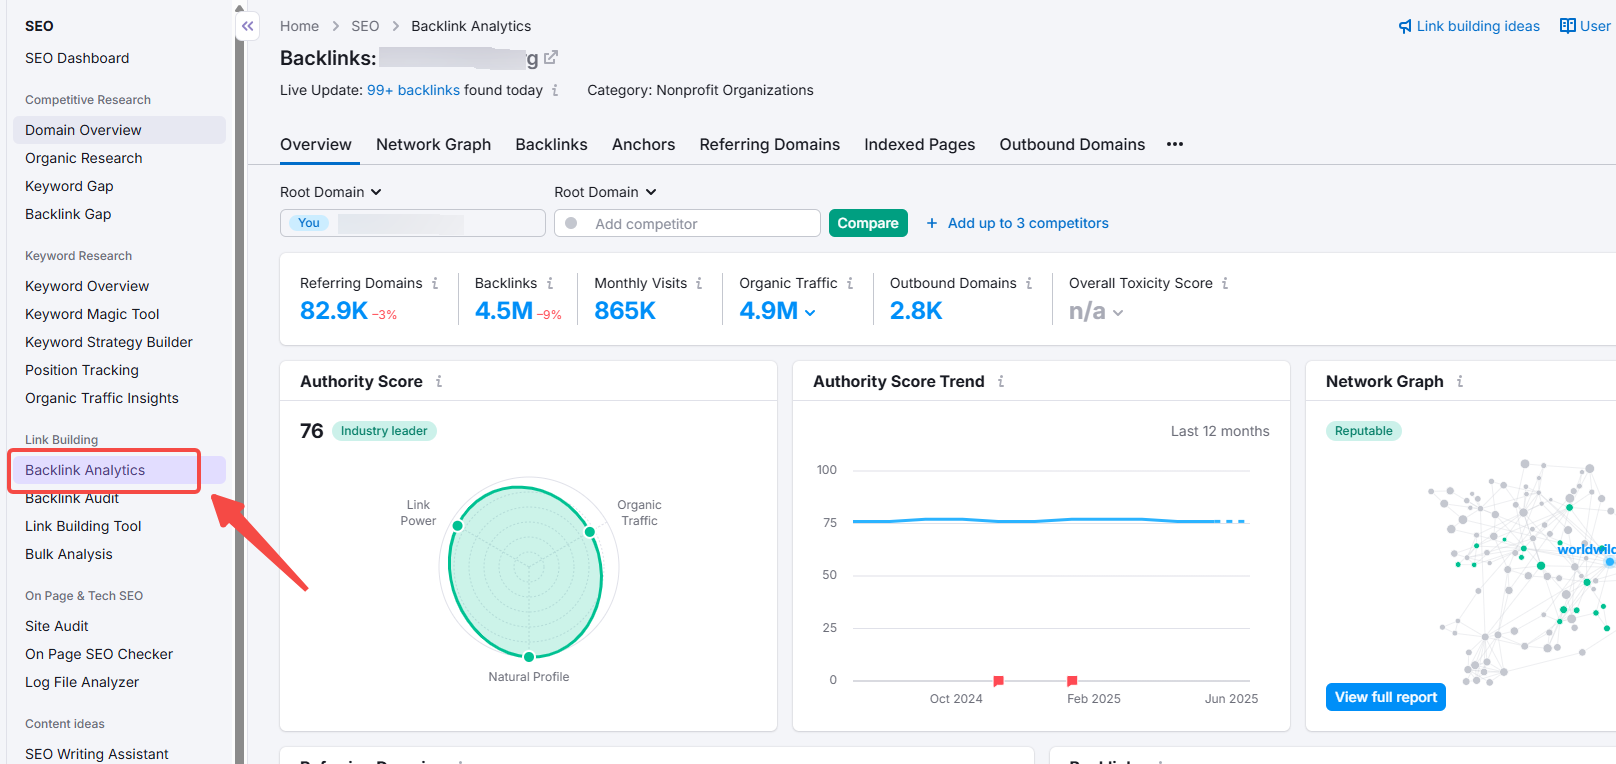Click the green Compare button
Screen dimensions: 1616x764
tap(867, 223)
